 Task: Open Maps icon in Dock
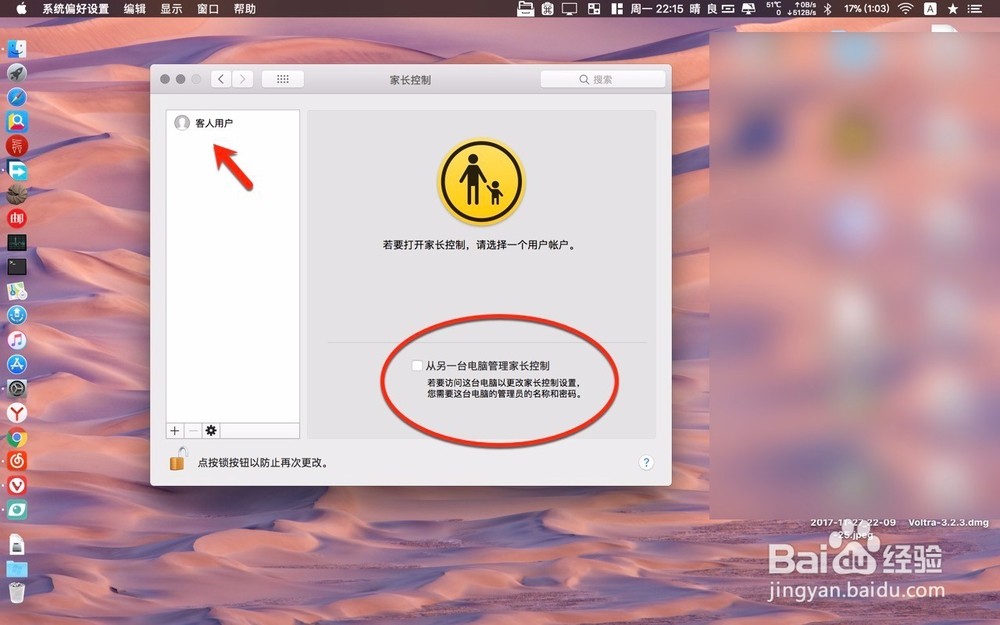point(17,291)
